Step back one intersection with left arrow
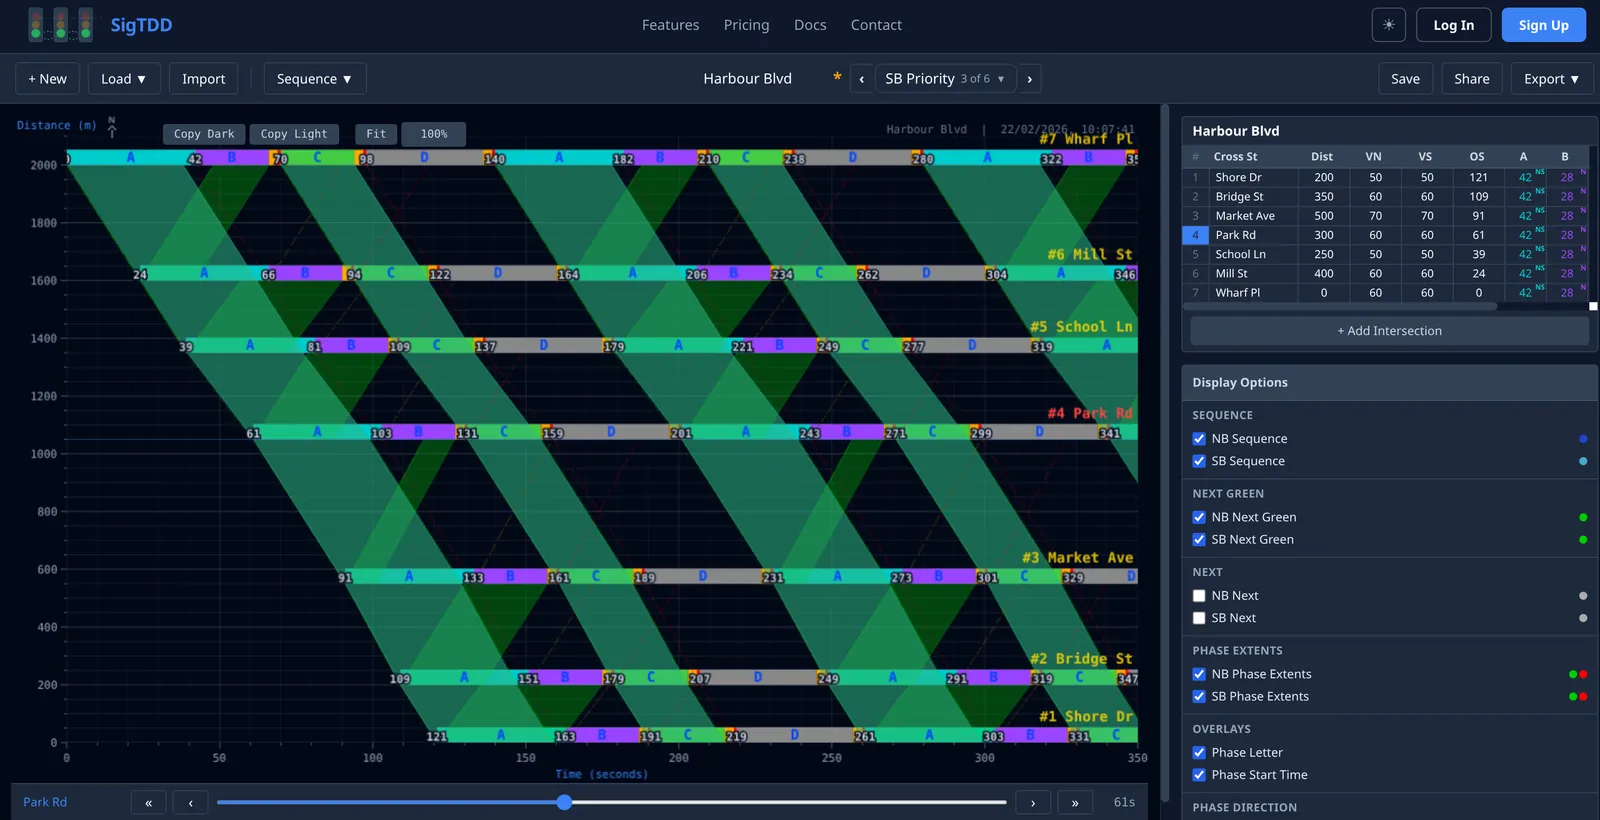Image resolution: width=1600 pixels, height=820 pixels. (x=190, y=802)
